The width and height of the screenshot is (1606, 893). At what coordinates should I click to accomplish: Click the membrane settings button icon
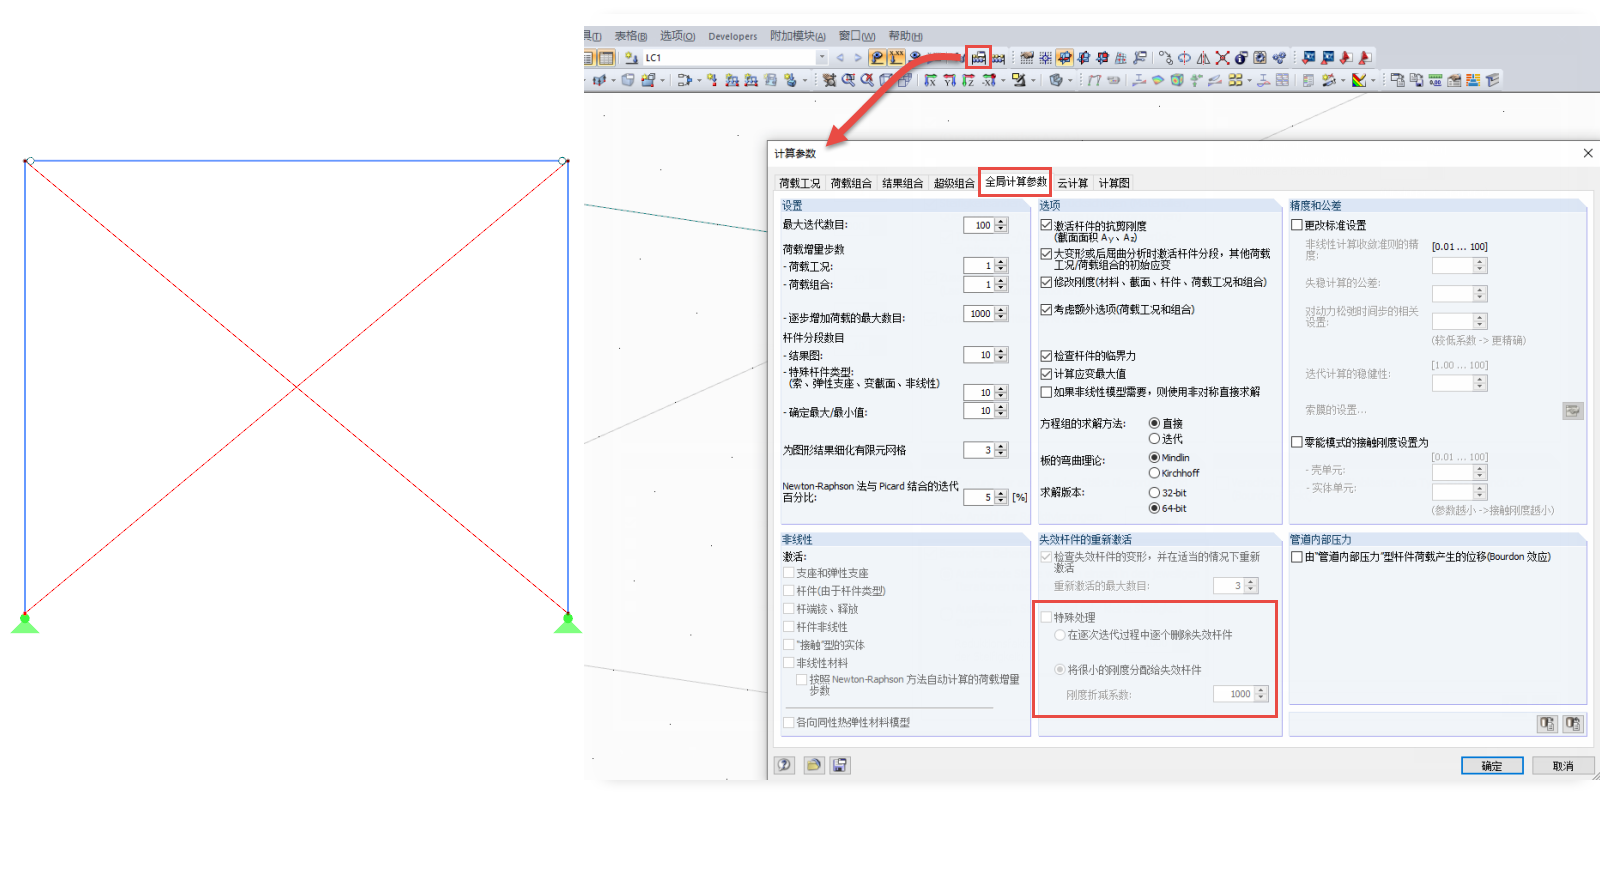pos(1573,411)
